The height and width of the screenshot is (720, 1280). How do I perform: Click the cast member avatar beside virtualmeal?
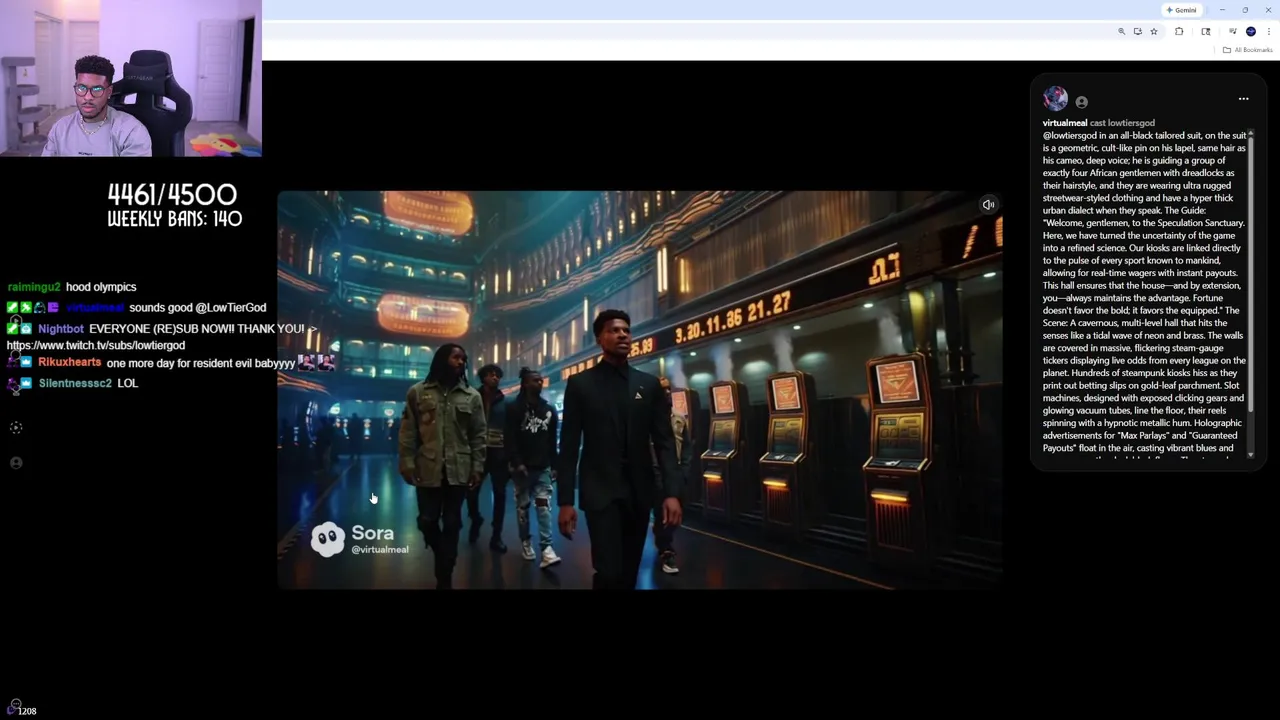coord(1081,101)
